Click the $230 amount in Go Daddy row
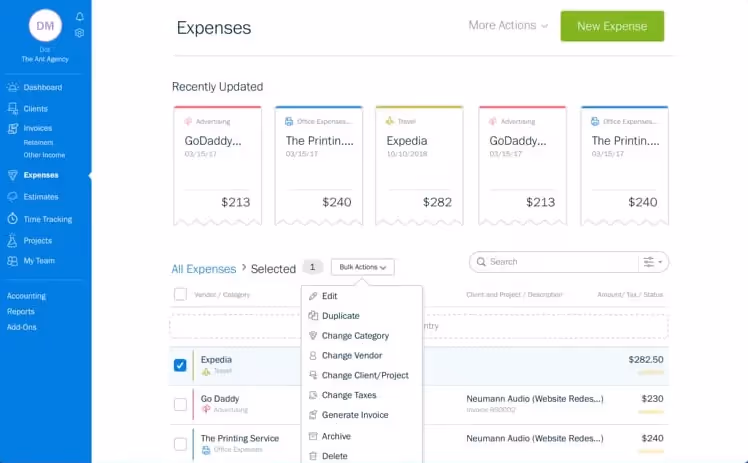Viewport: 748px width, 463px height. coord(652,399)
